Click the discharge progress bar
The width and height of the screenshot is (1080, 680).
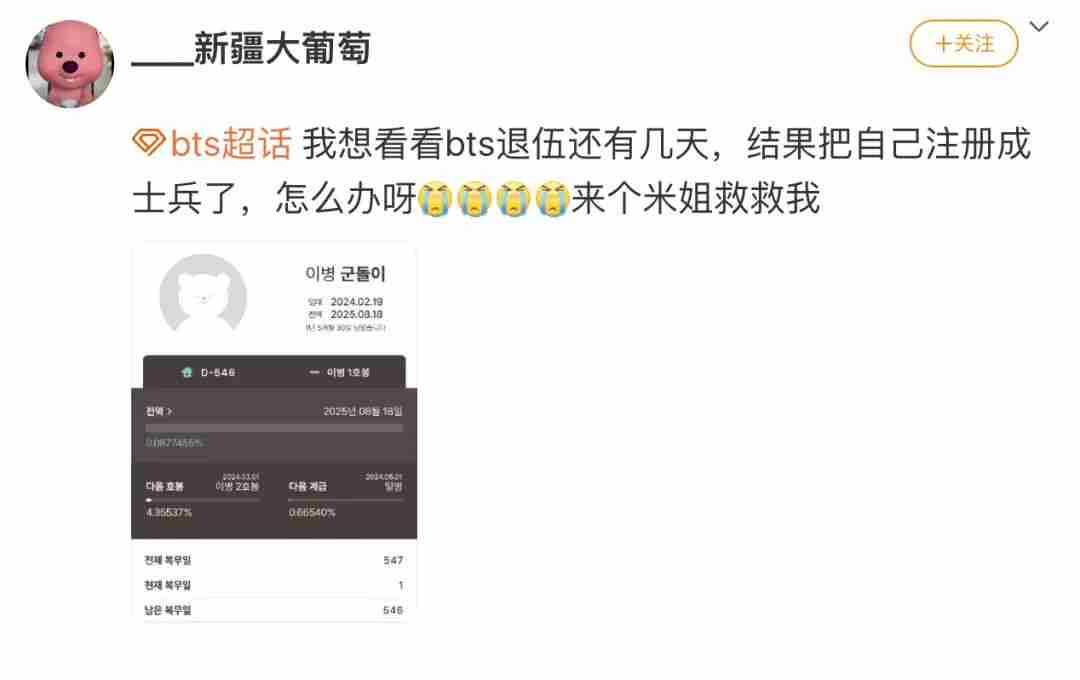274,428
